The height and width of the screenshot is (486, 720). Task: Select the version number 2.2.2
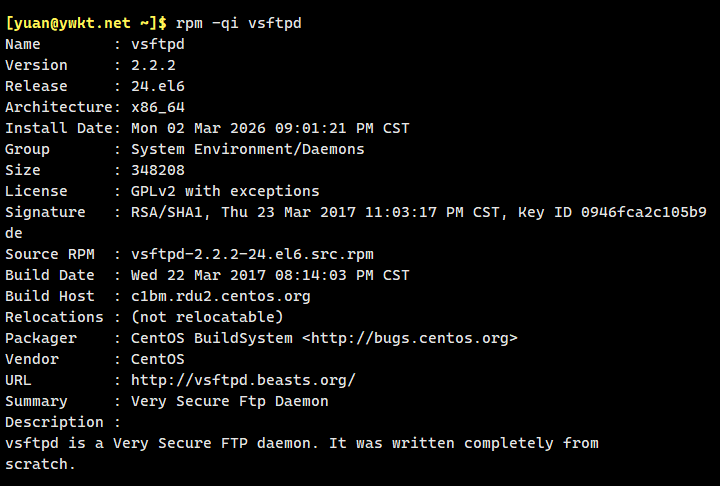pos(153,65)
